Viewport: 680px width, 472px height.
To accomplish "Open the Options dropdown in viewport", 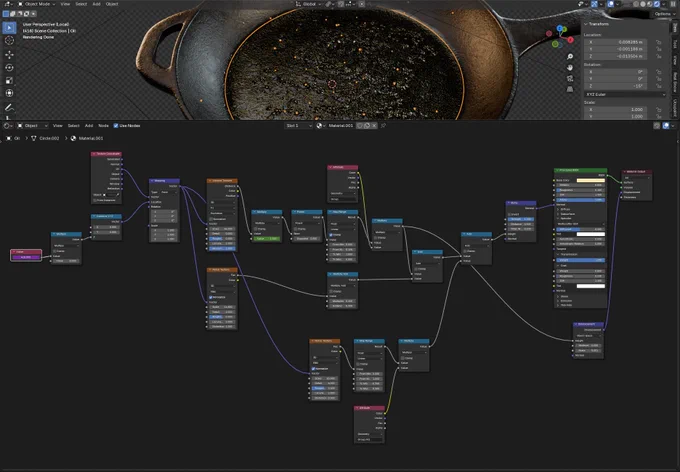I will pyautogui.click(x=664, y=14).
